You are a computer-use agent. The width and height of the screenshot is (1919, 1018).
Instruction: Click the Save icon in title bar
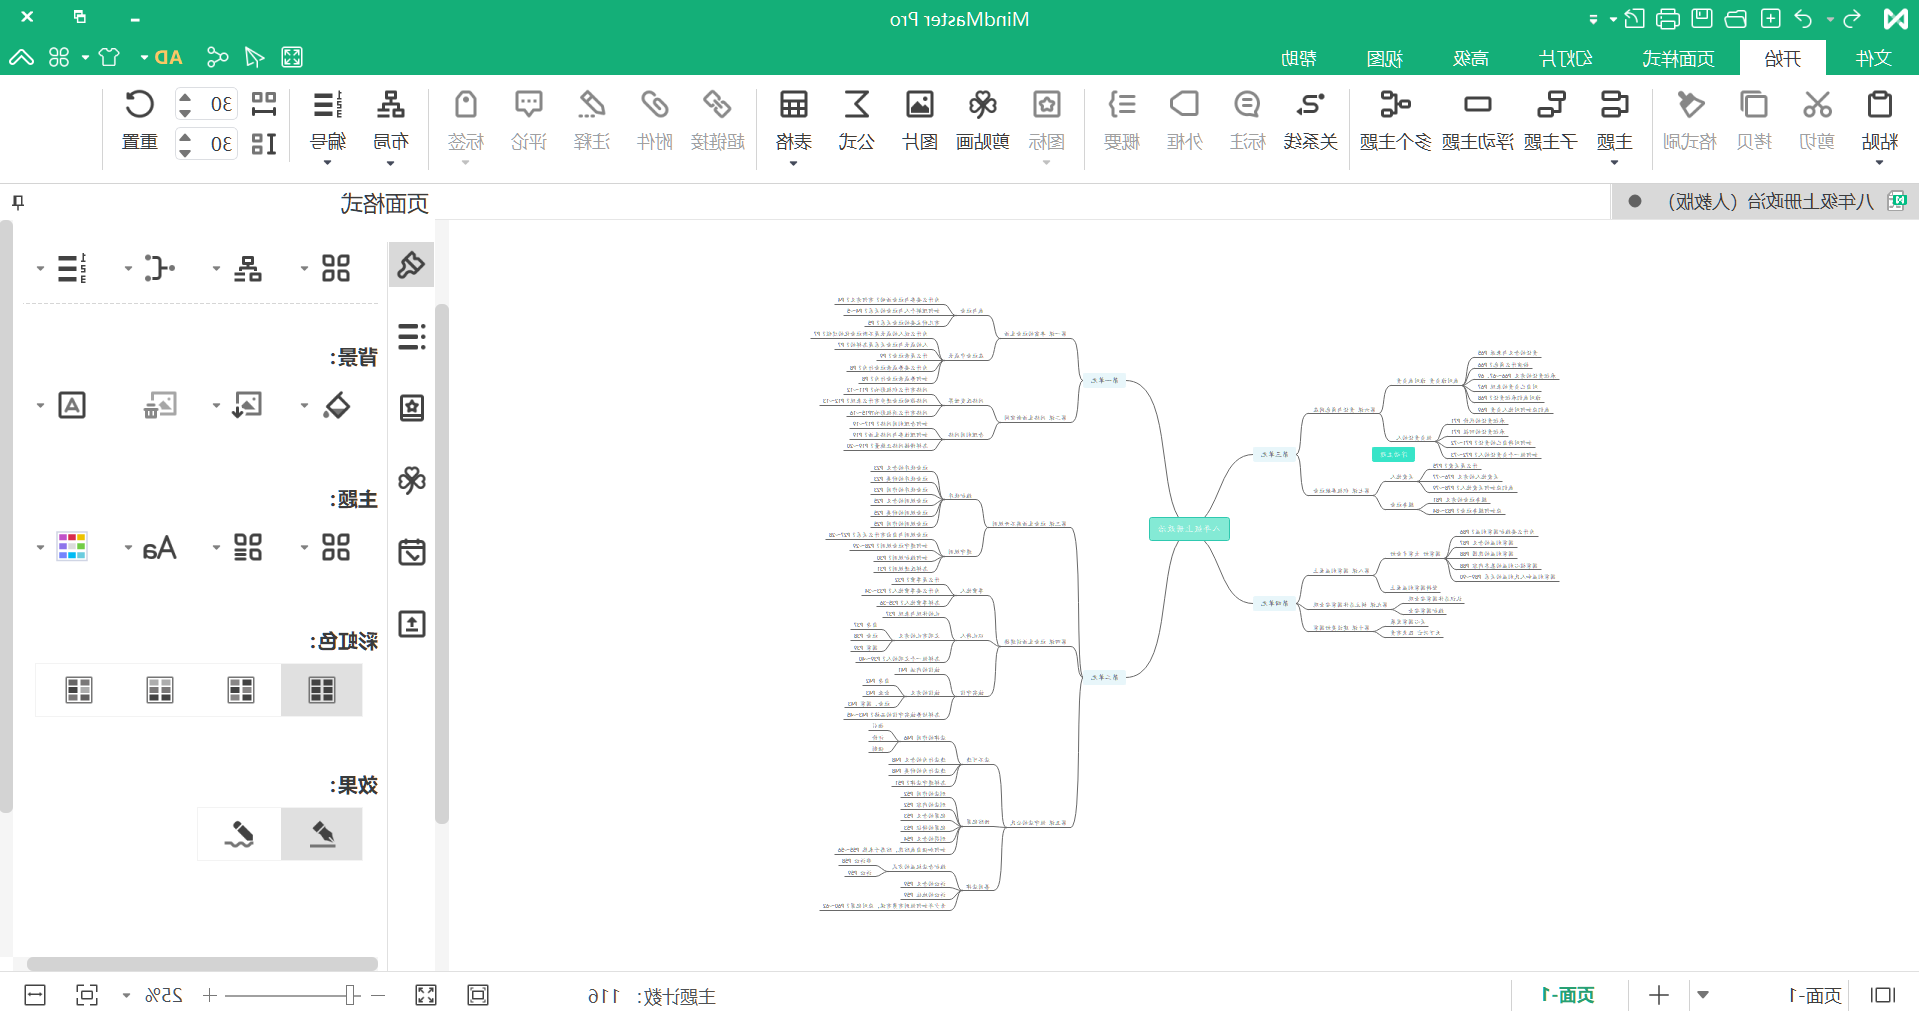point(1702,19)
